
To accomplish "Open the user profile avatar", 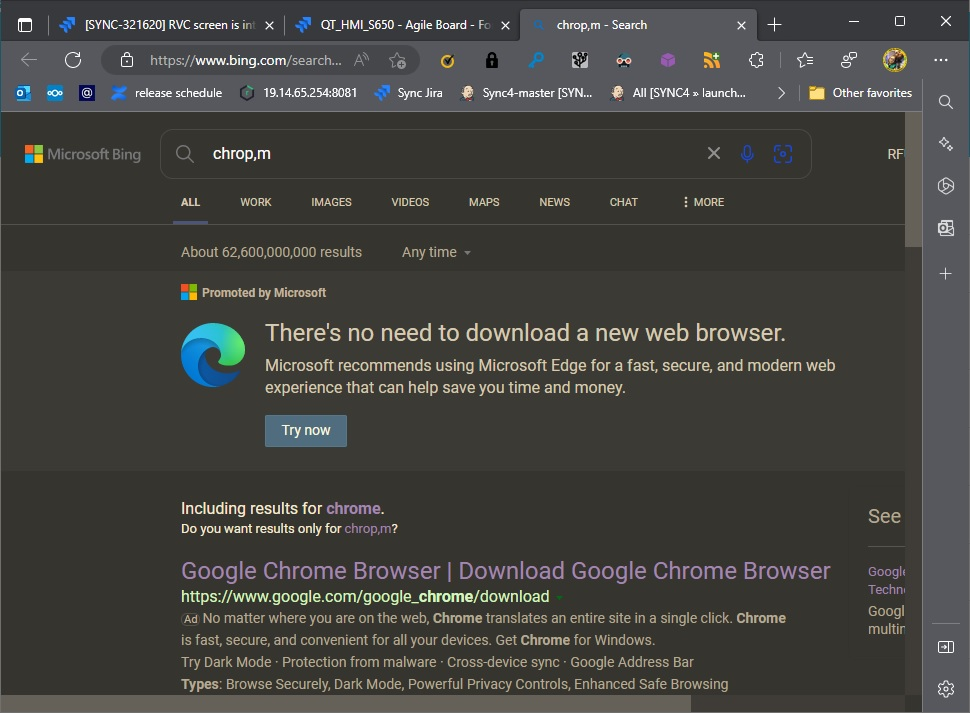I will [x=895, y=60].
